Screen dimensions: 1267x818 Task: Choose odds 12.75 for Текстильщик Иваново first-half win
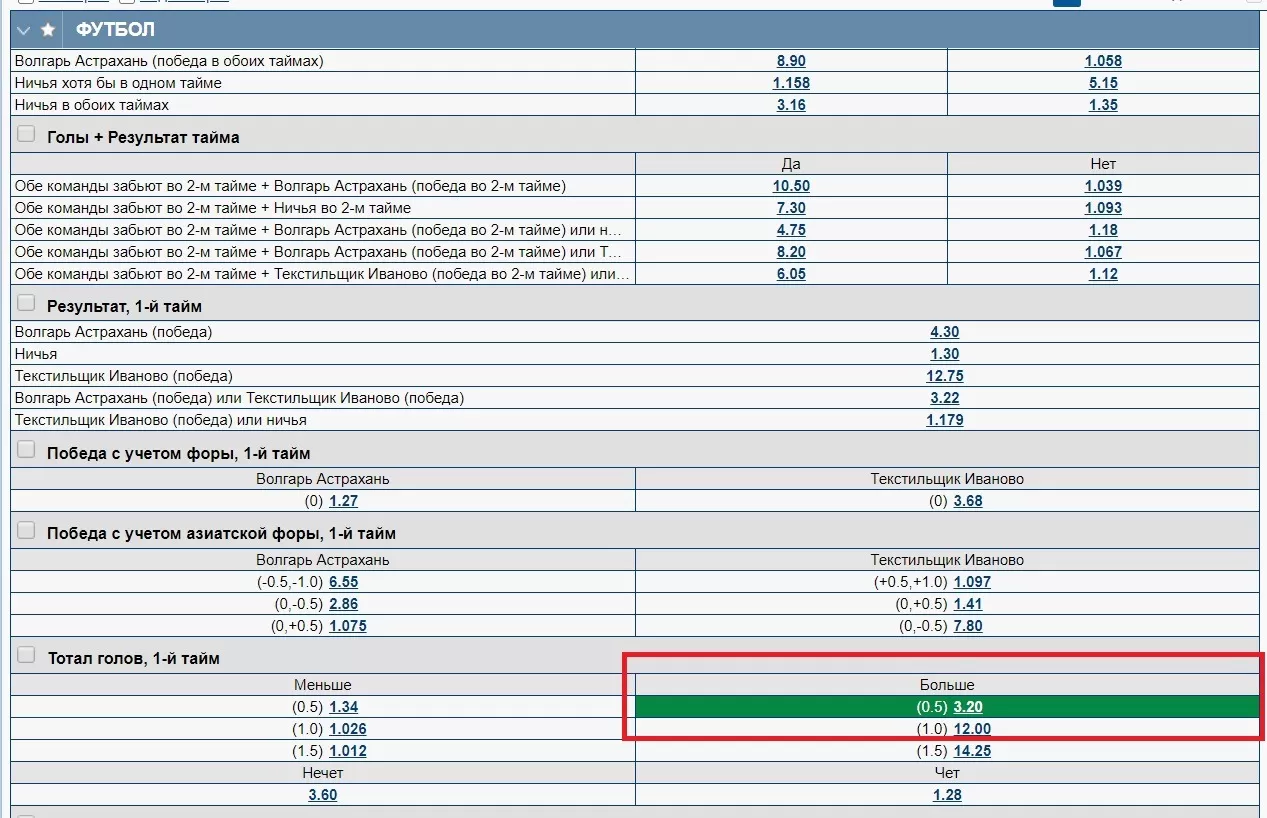pos(944,376)
